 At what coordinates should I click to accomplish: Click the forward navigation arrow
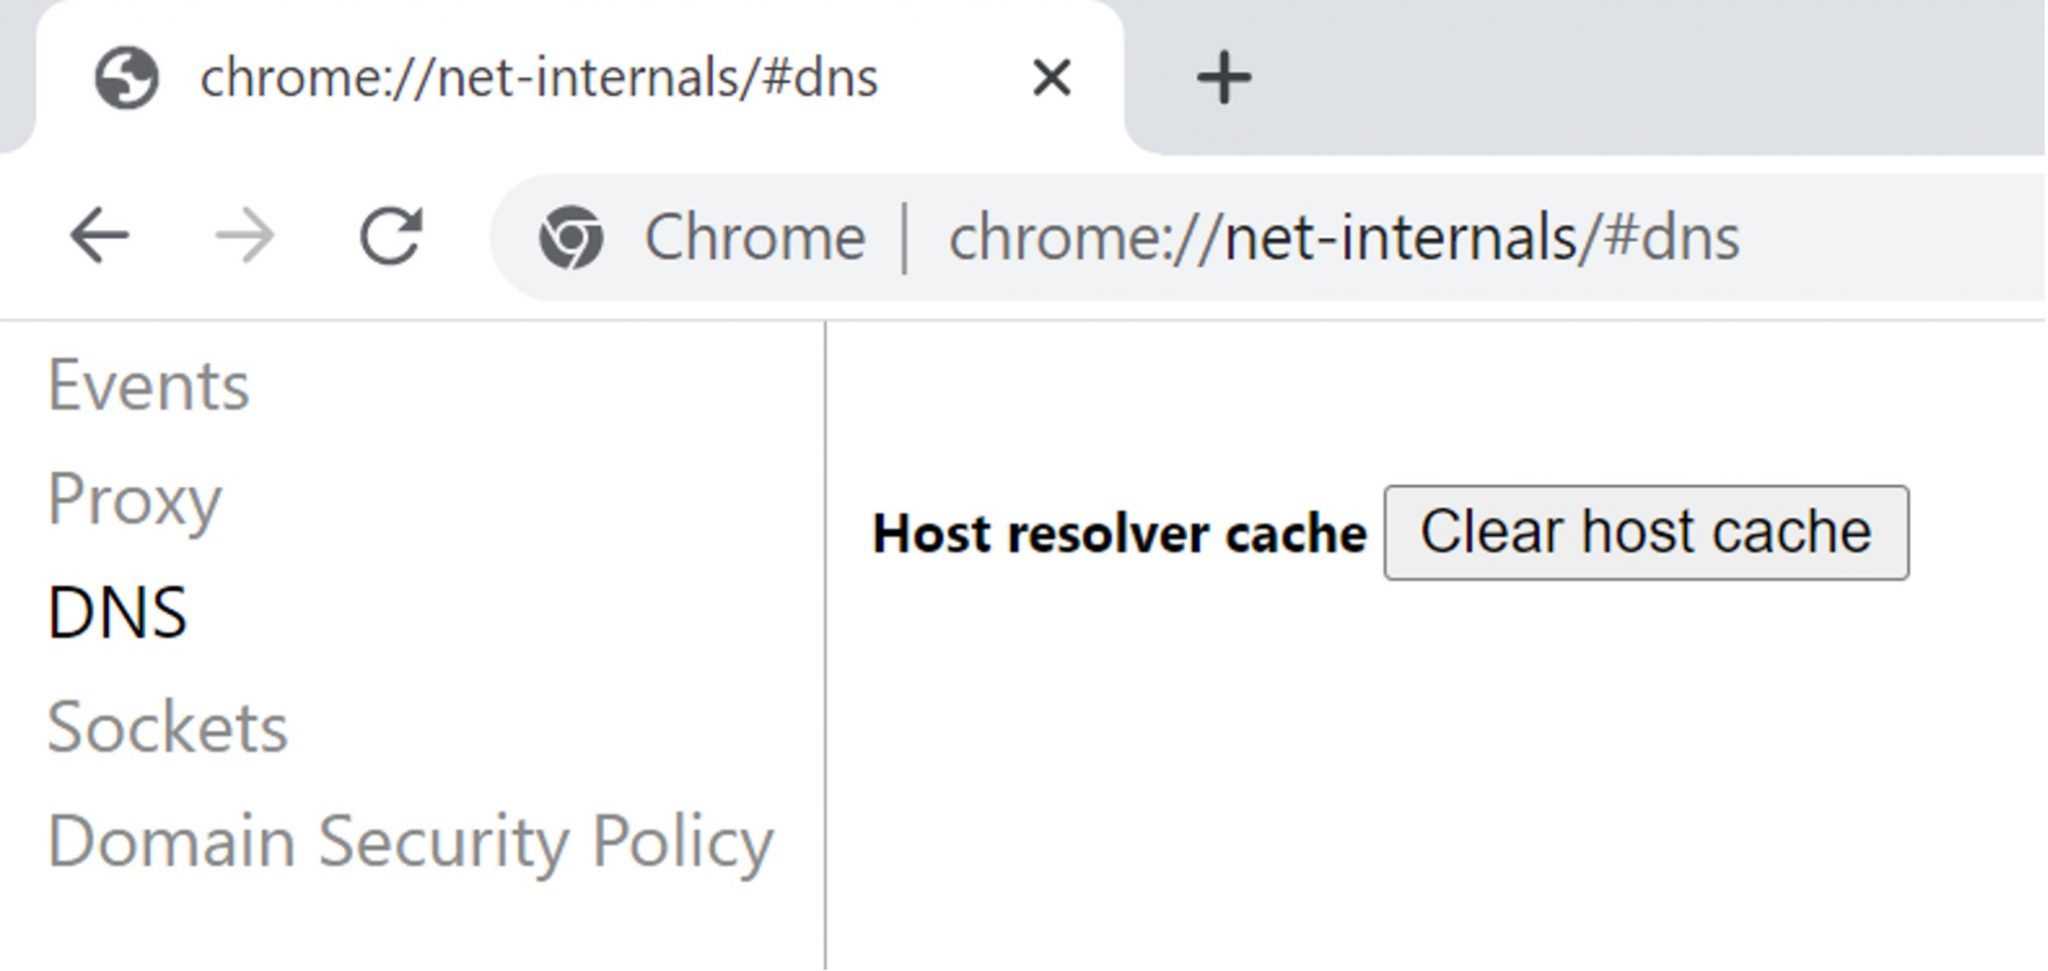pos(245,237)
